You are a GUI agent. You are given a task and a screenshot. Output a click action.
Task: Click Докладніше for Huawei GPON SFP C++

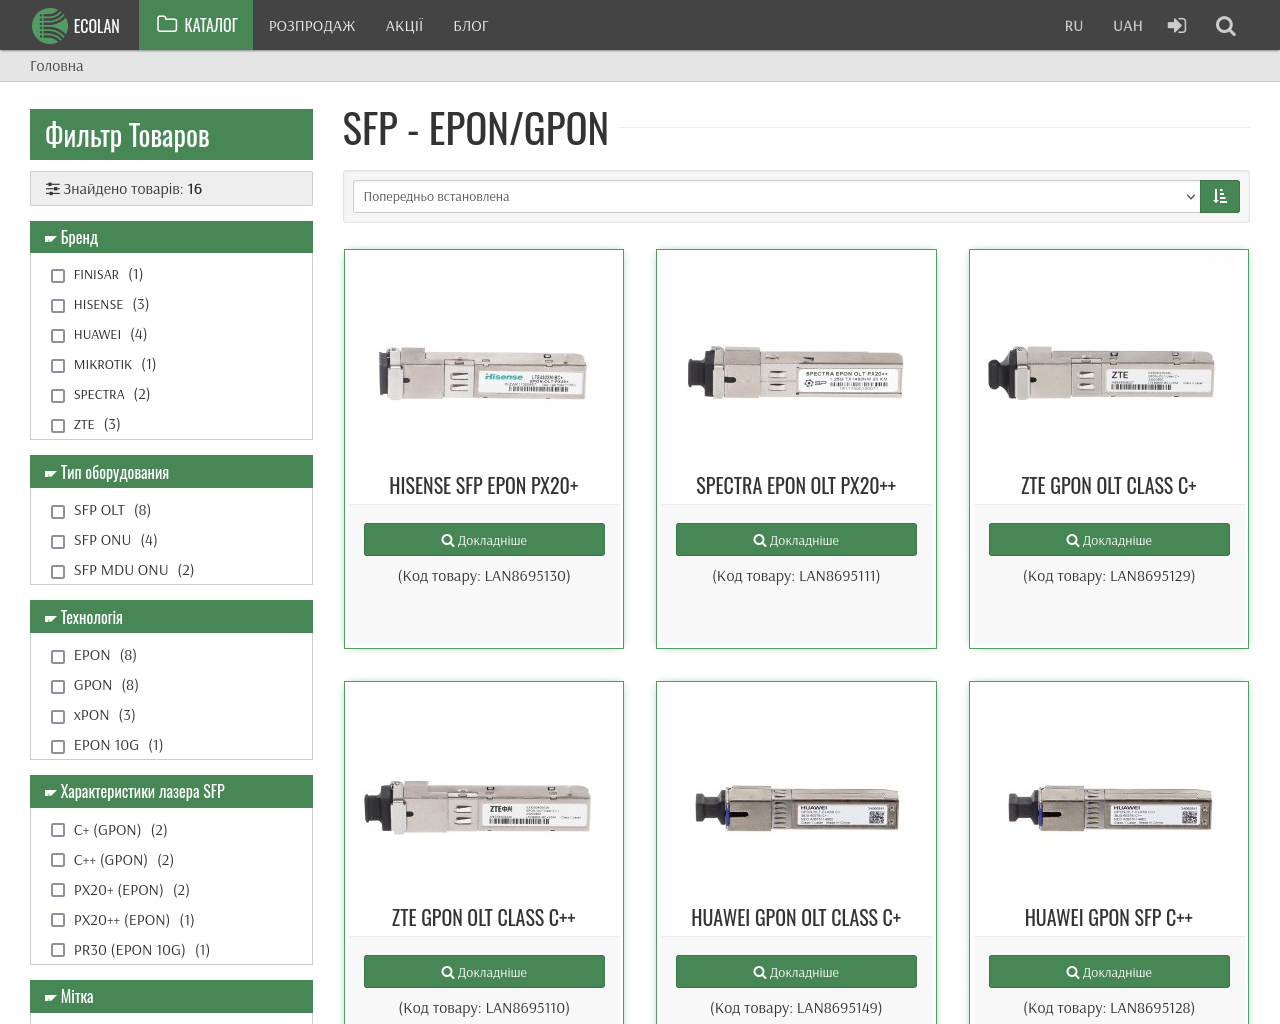tap(1109, 972)
